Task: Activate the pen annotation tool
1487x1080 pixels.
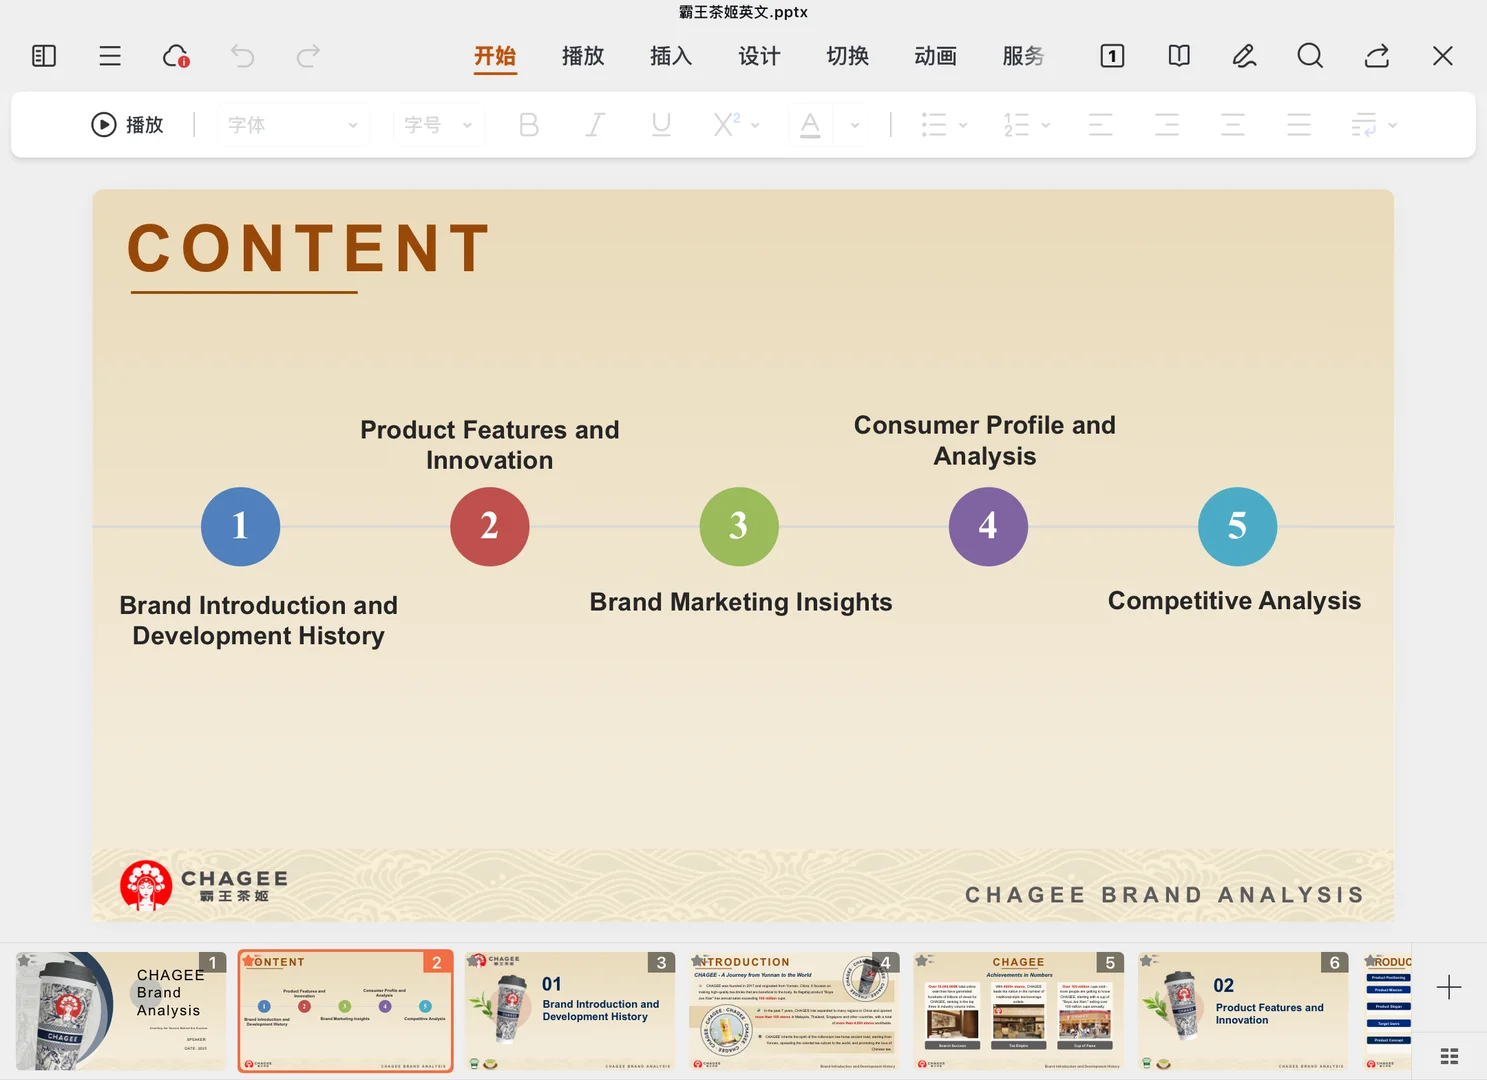Action: (x=1244, y=56)
